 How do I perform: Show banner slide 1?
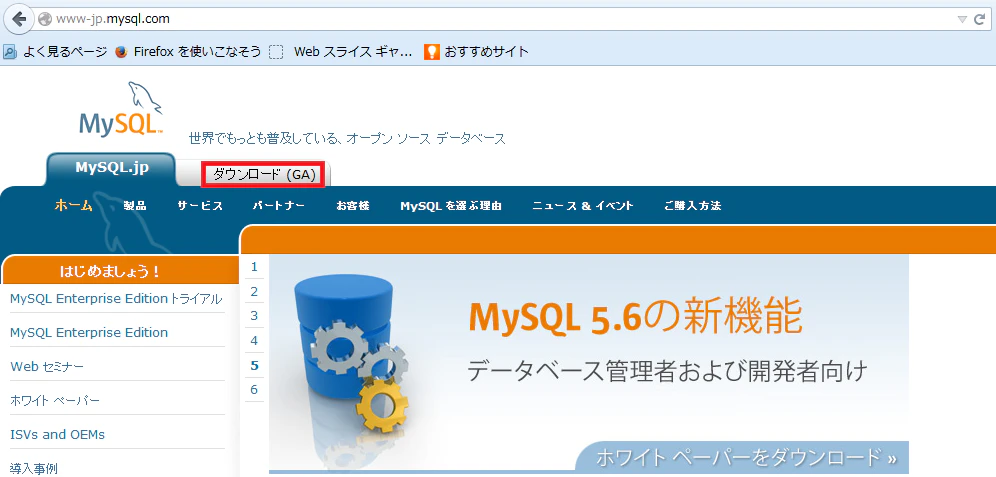pos(254,267)
